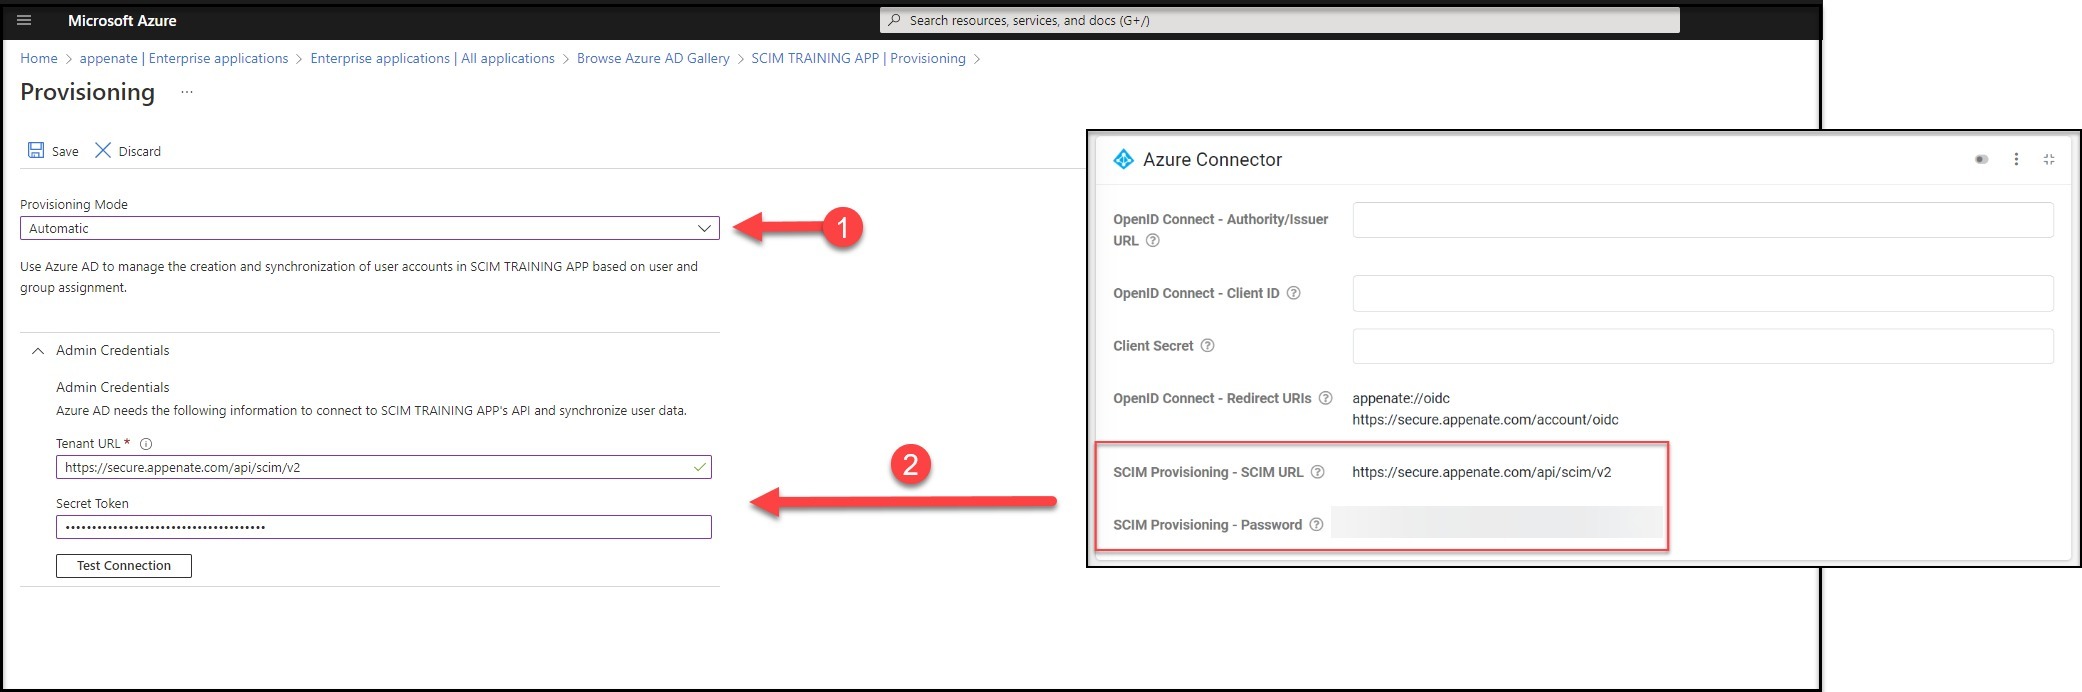Click the Microsoft Azure logo text
This screenshot has width=2082, height=692.
122,20
